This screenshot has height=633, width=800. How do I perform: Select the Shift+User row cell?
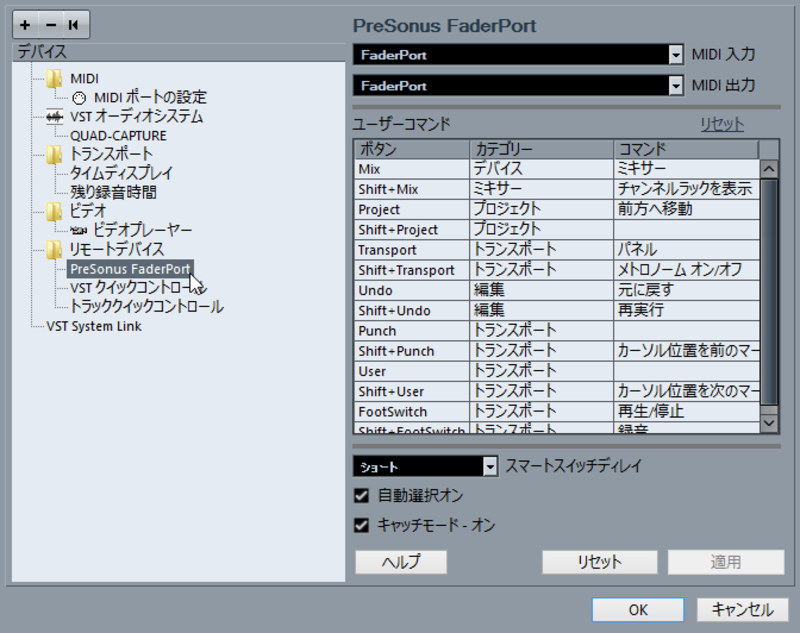(x=412, y=392)
